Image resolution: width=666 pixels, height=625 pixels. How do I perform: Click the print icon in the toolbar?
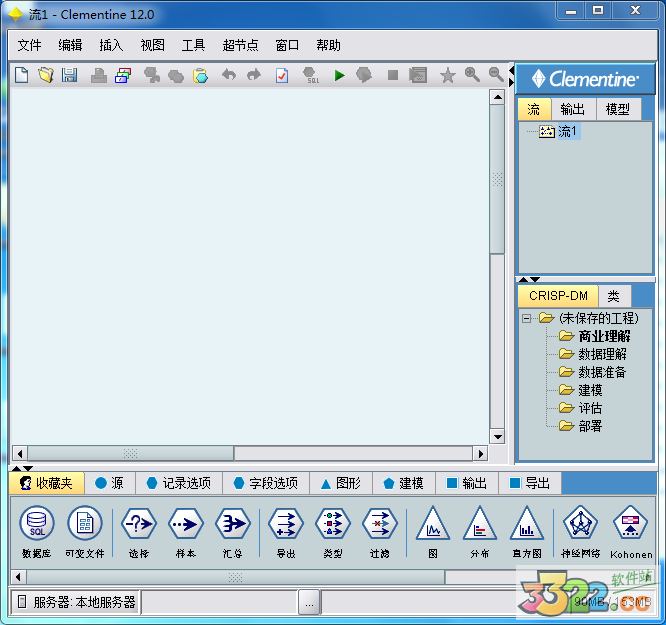(x=99, y=76)
